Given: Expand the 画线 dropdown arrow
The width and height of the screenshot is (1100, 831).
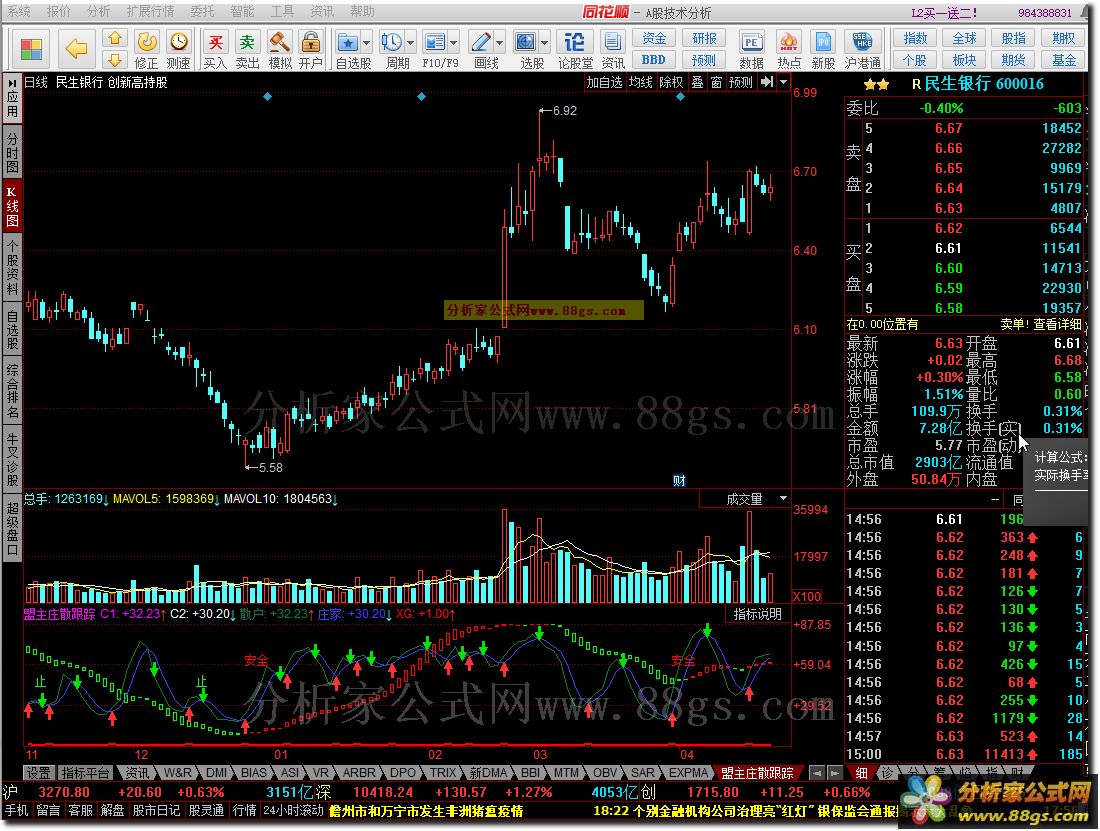Looking at the screenshot, I should [499, 43].
